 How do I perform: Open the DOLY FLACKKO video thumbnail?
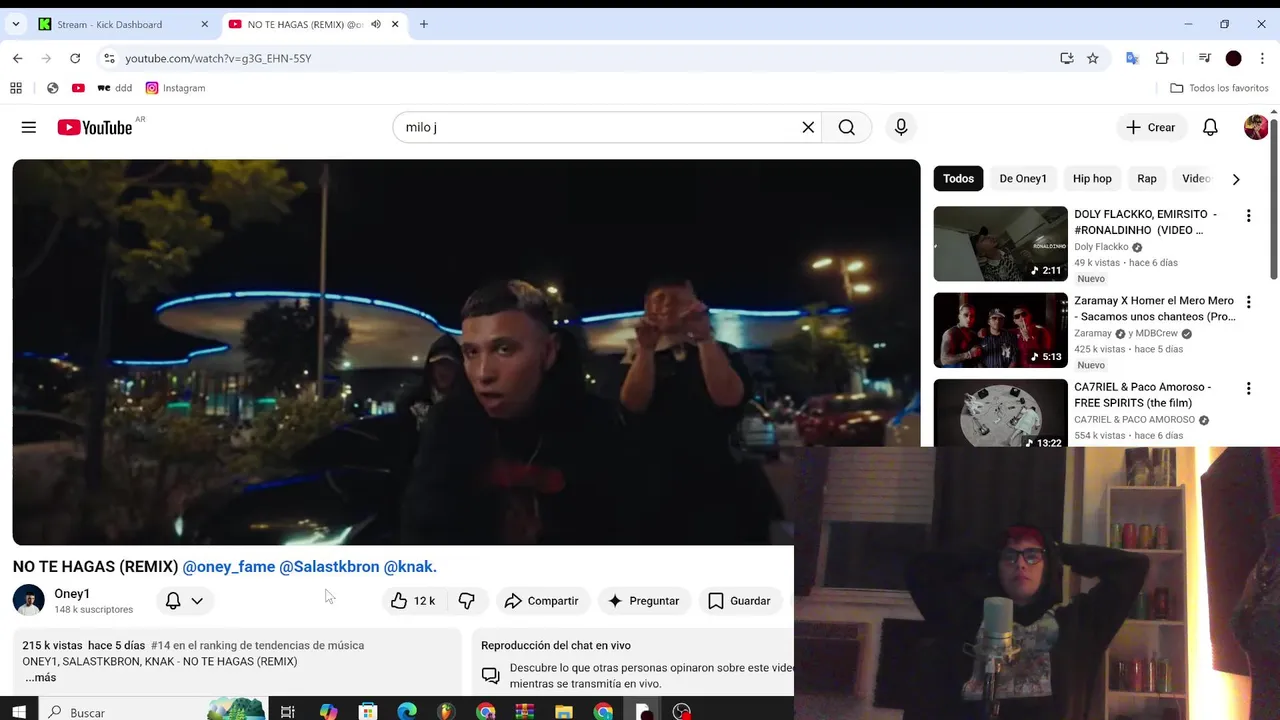click(x=1001, y=244)
